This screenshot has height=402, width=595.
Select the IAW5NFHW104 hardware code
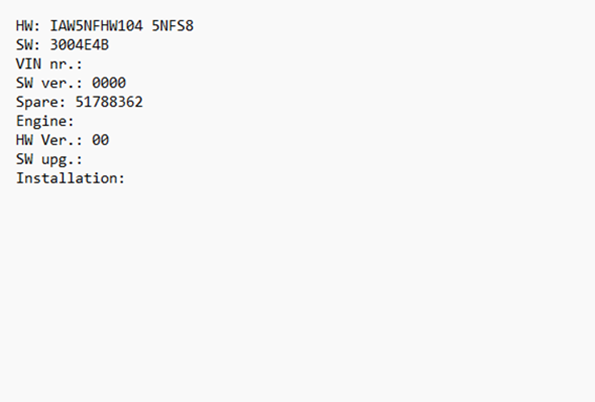[96, 26]
